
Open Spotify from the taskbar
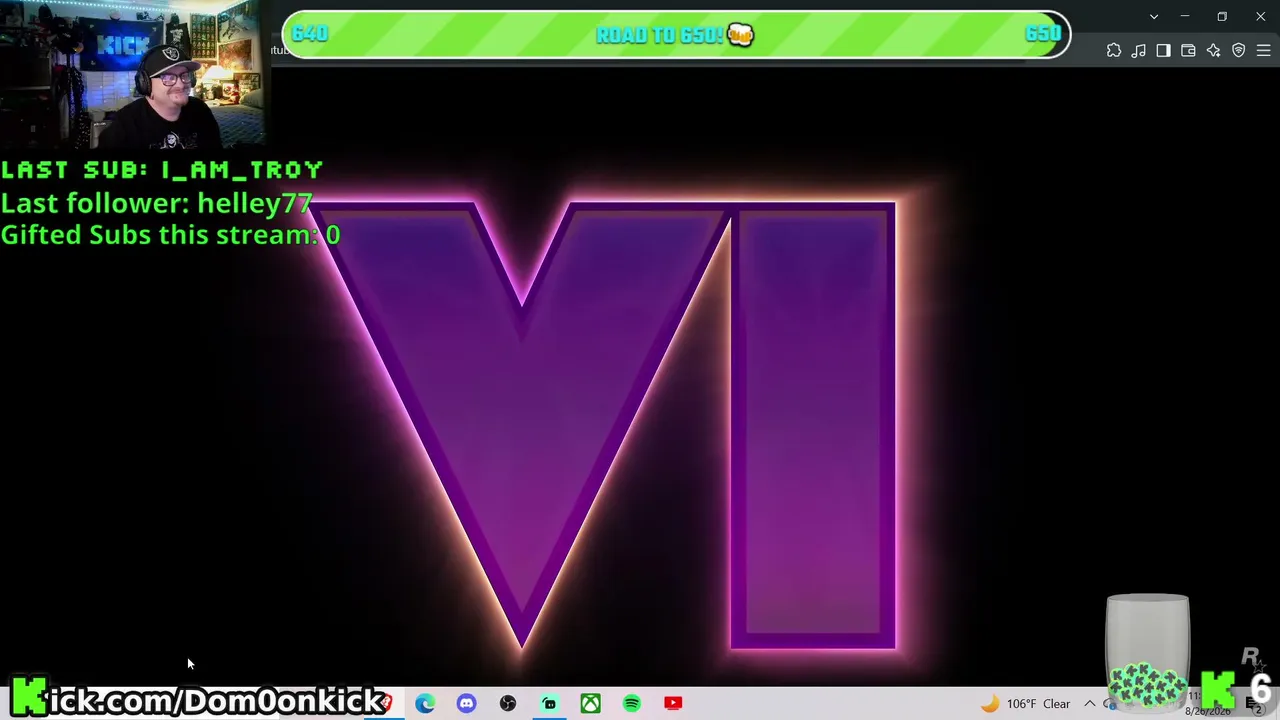pyautogui.click(x=631, y=703)
